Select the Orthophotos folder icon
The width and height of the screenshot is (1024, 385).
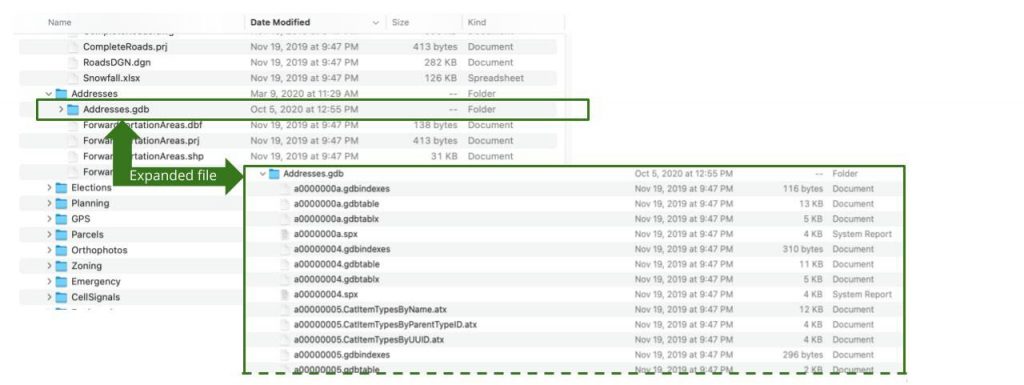point(61,251)
